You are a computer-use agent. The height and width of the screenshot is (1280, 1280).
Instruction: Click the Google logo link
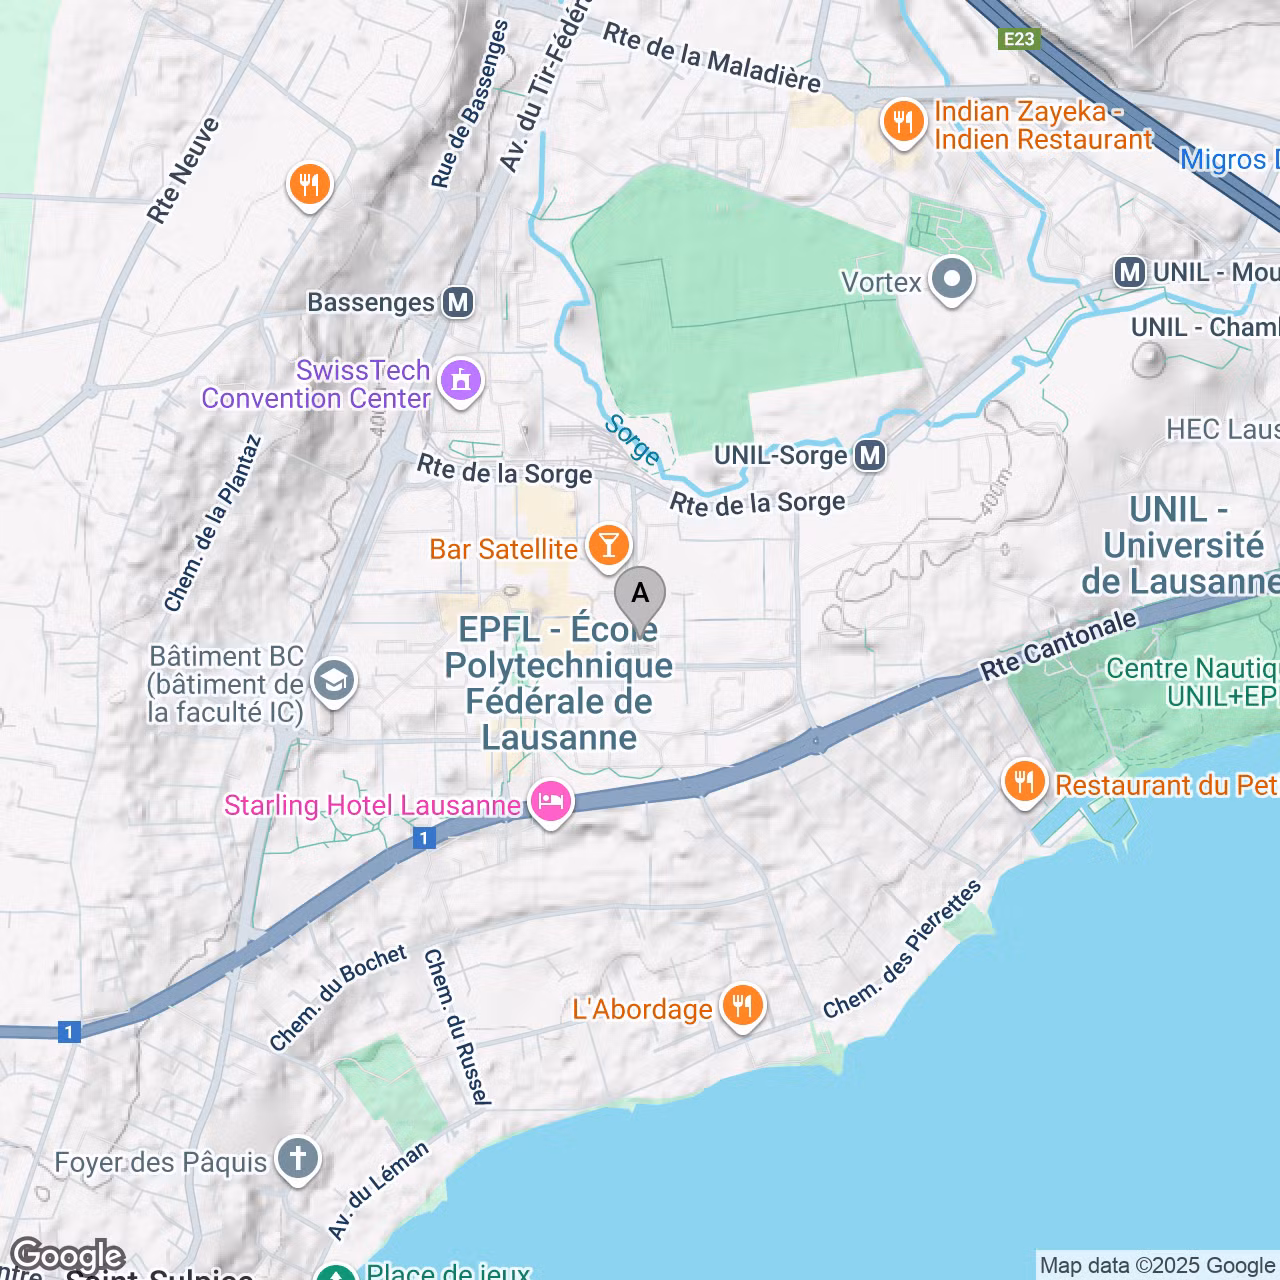(68, 1256)
